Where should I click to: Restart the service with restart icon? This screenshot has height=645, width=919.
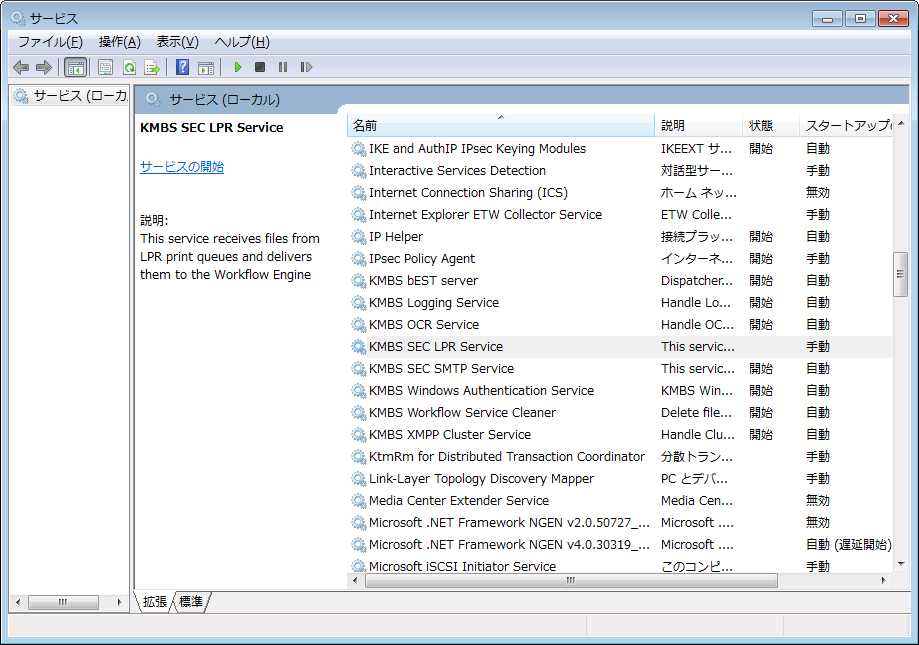pos(306,67)
